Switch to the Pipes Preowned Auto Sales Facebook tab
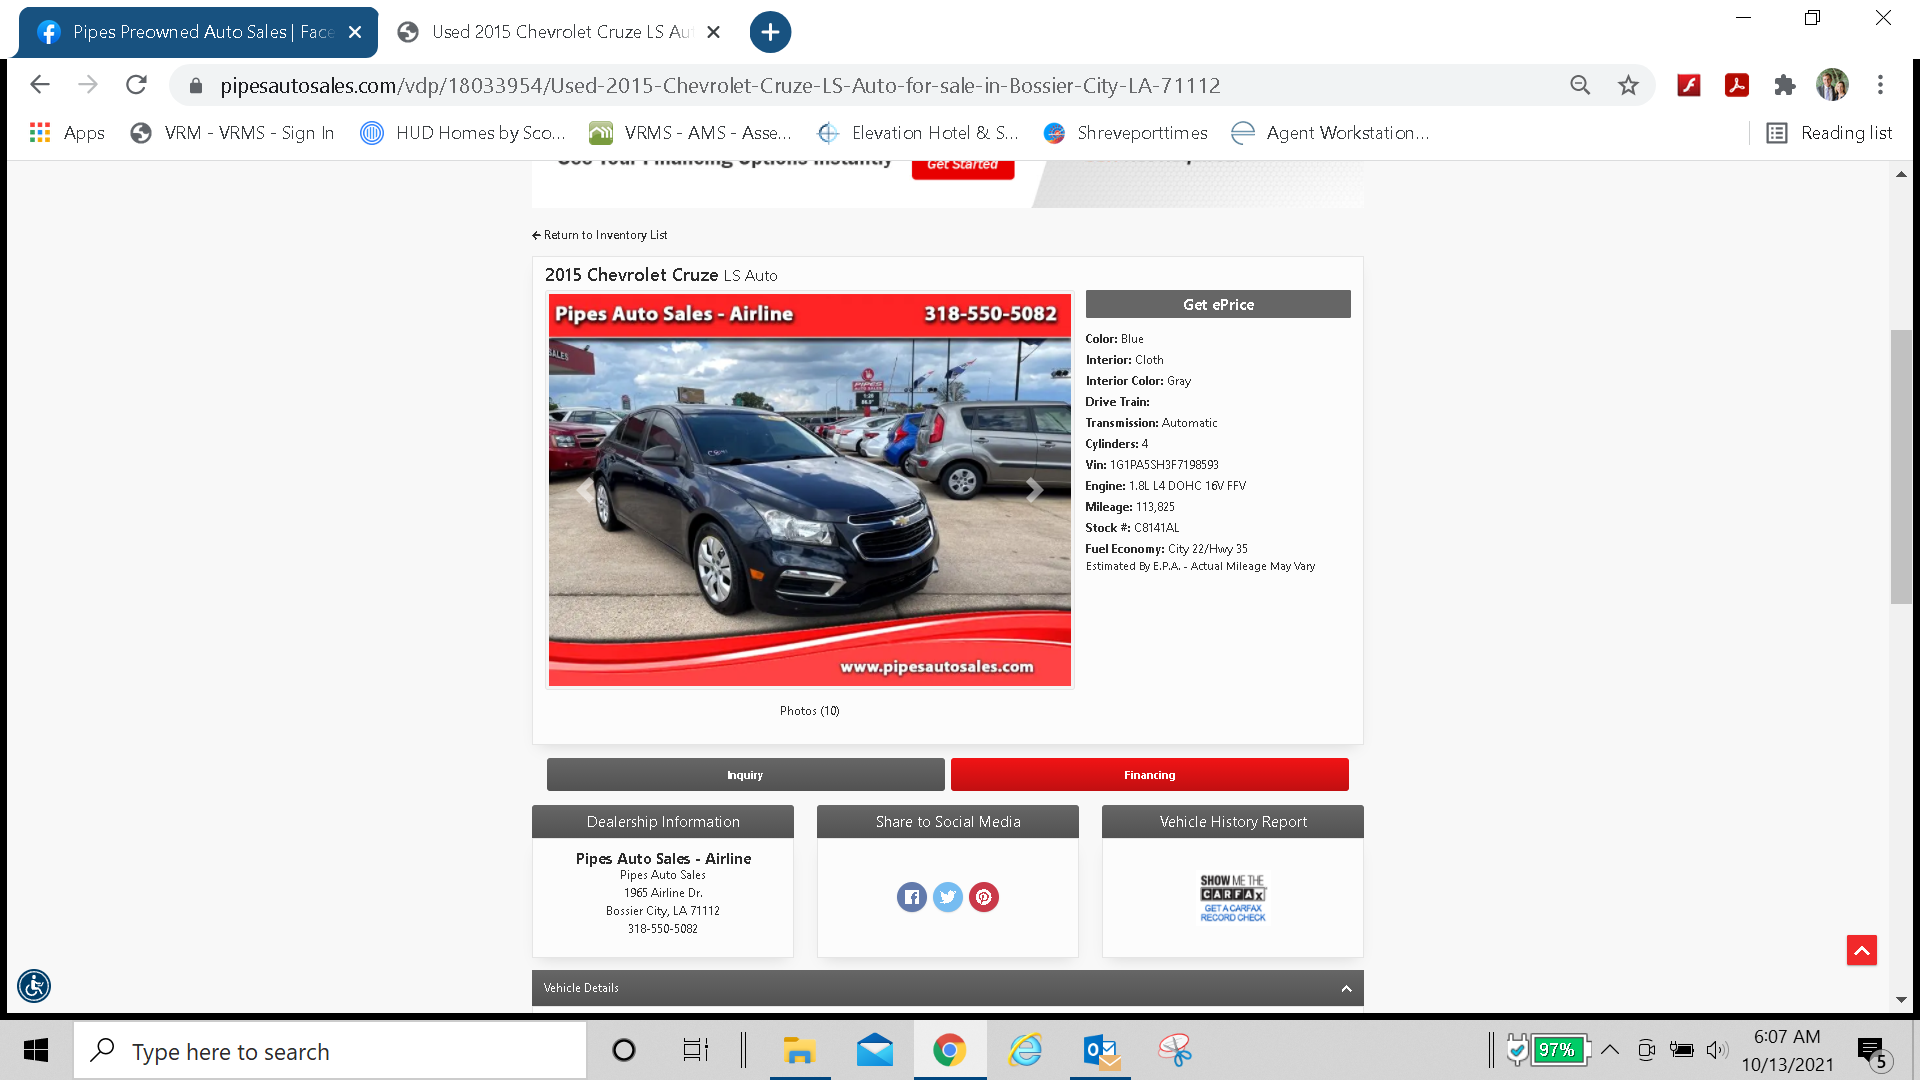 click(x=198, y=32)
